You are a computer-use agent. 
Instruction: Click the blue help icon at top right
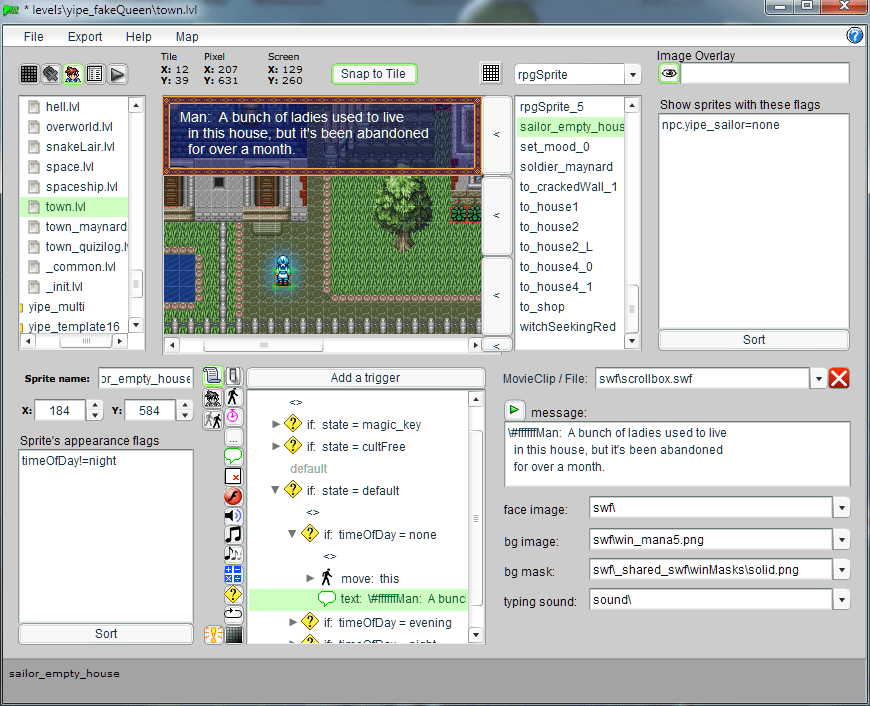[855, 36]
